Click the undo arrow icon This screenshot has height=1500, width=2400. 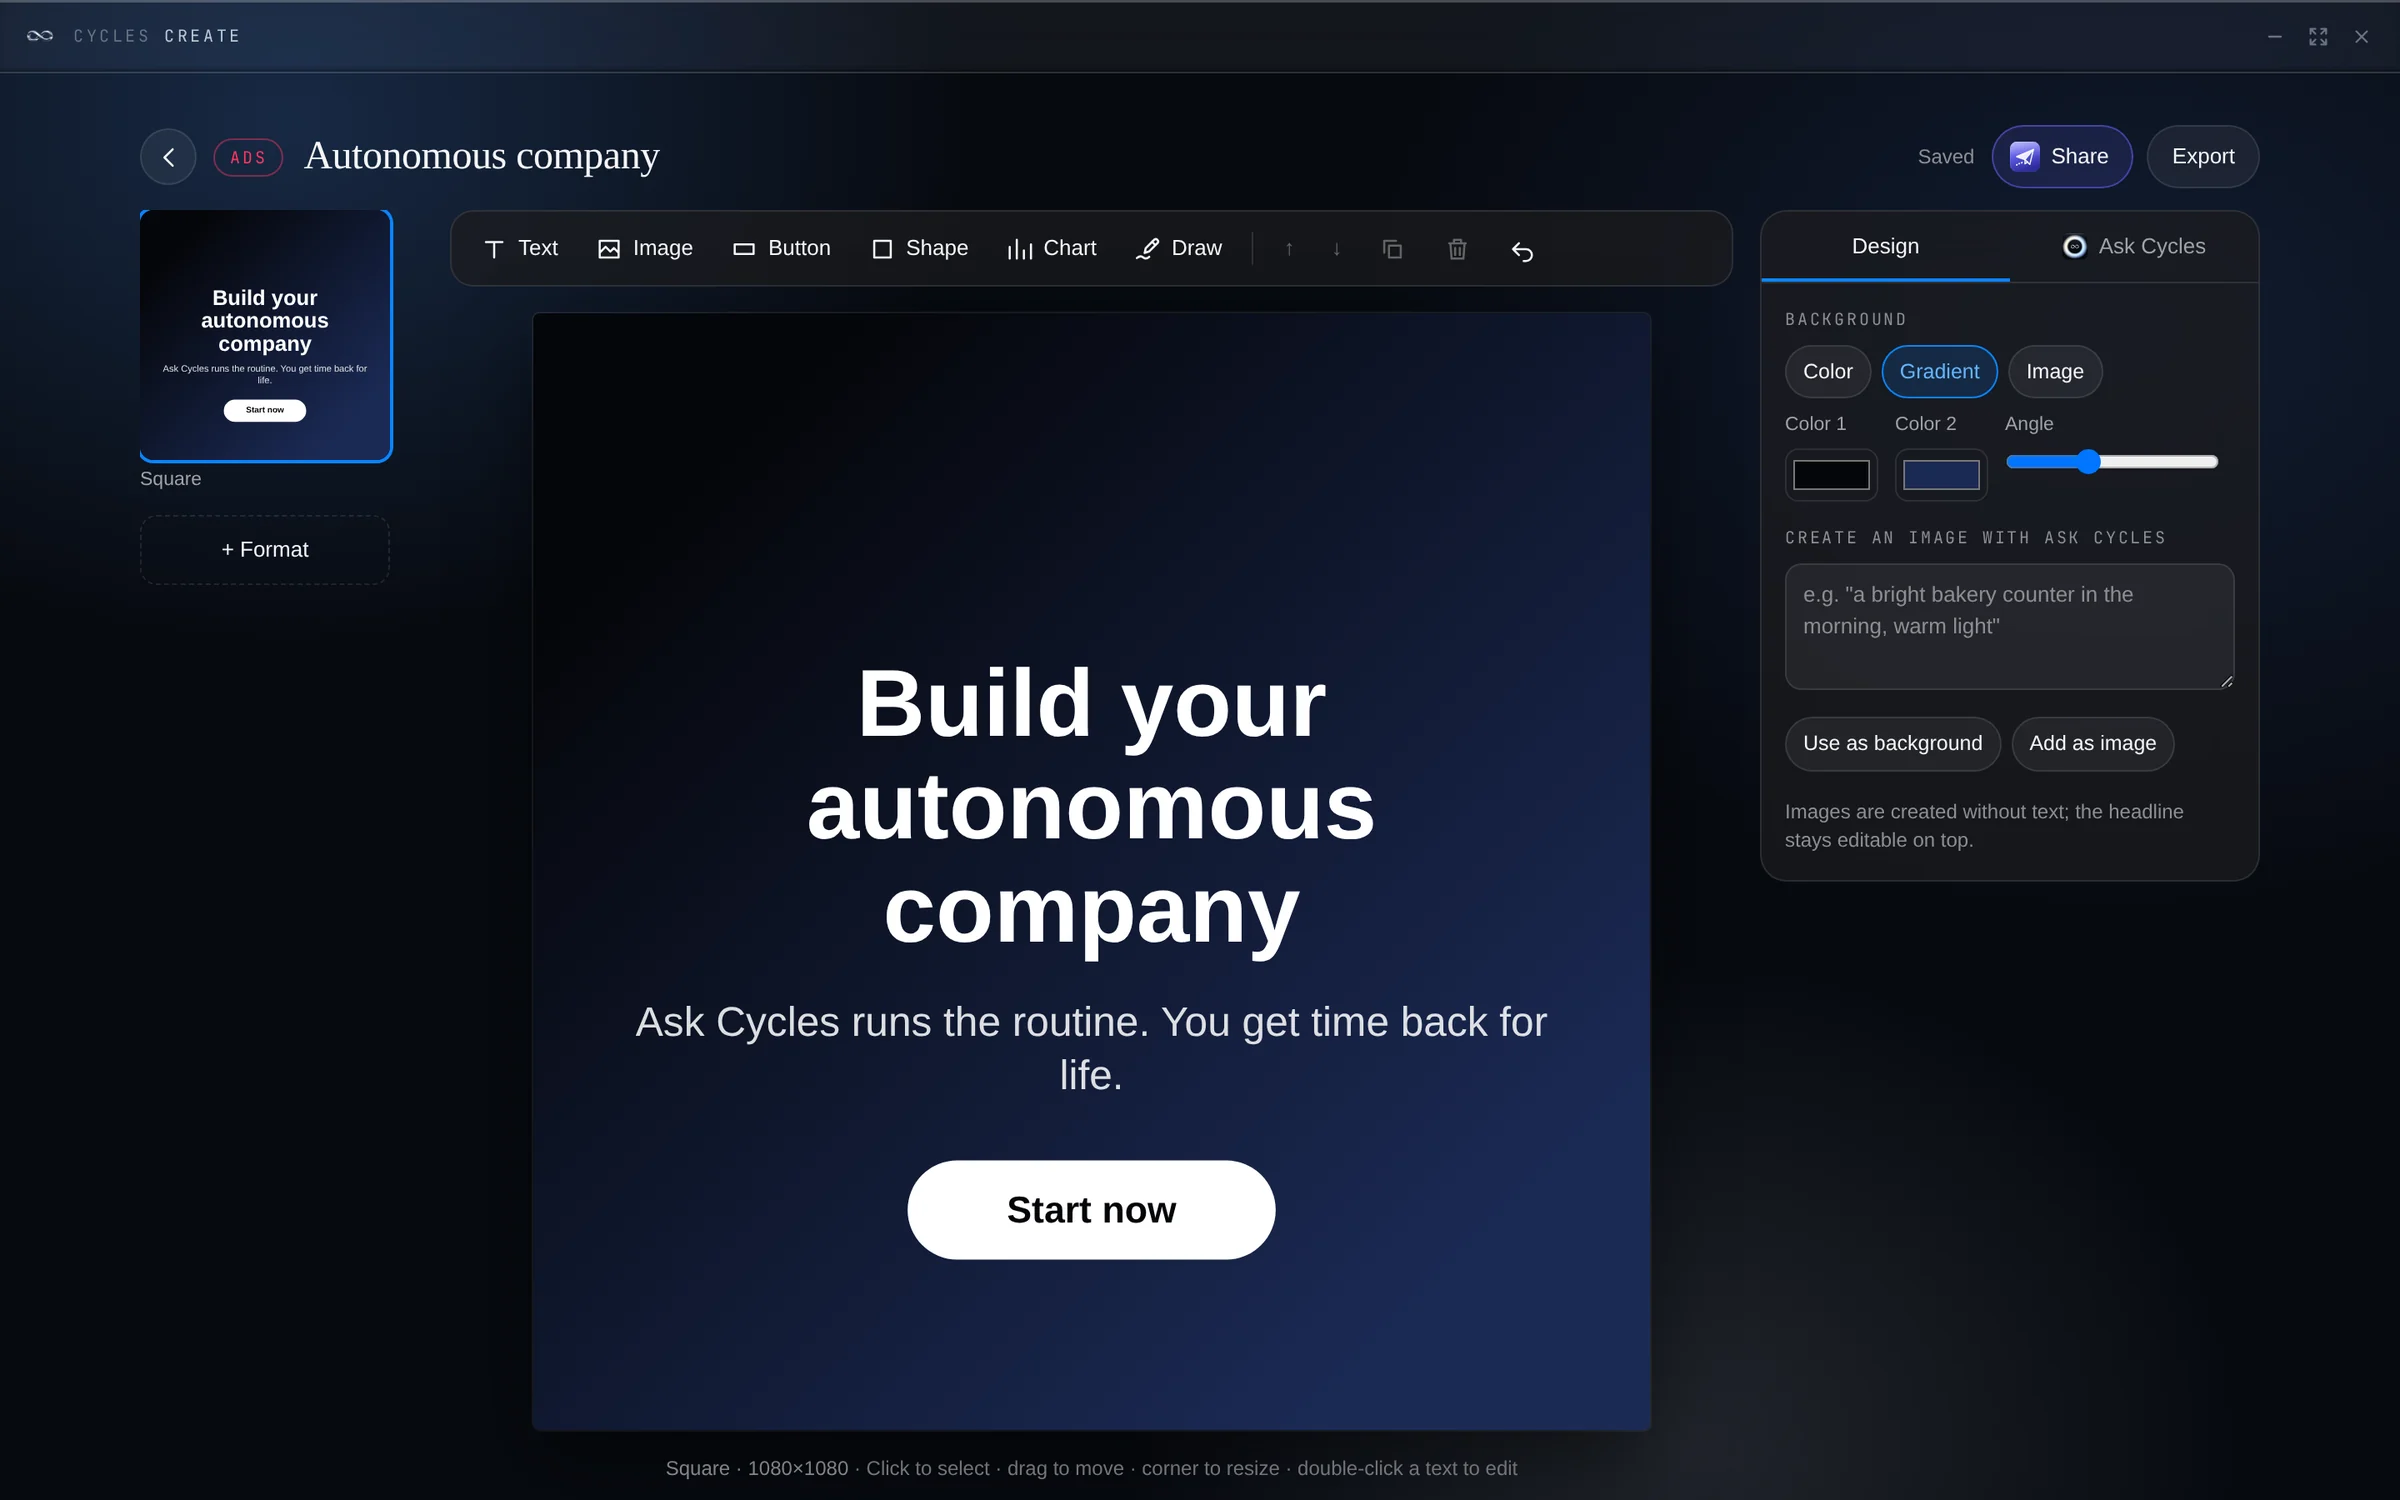[x=1522, y=251]
